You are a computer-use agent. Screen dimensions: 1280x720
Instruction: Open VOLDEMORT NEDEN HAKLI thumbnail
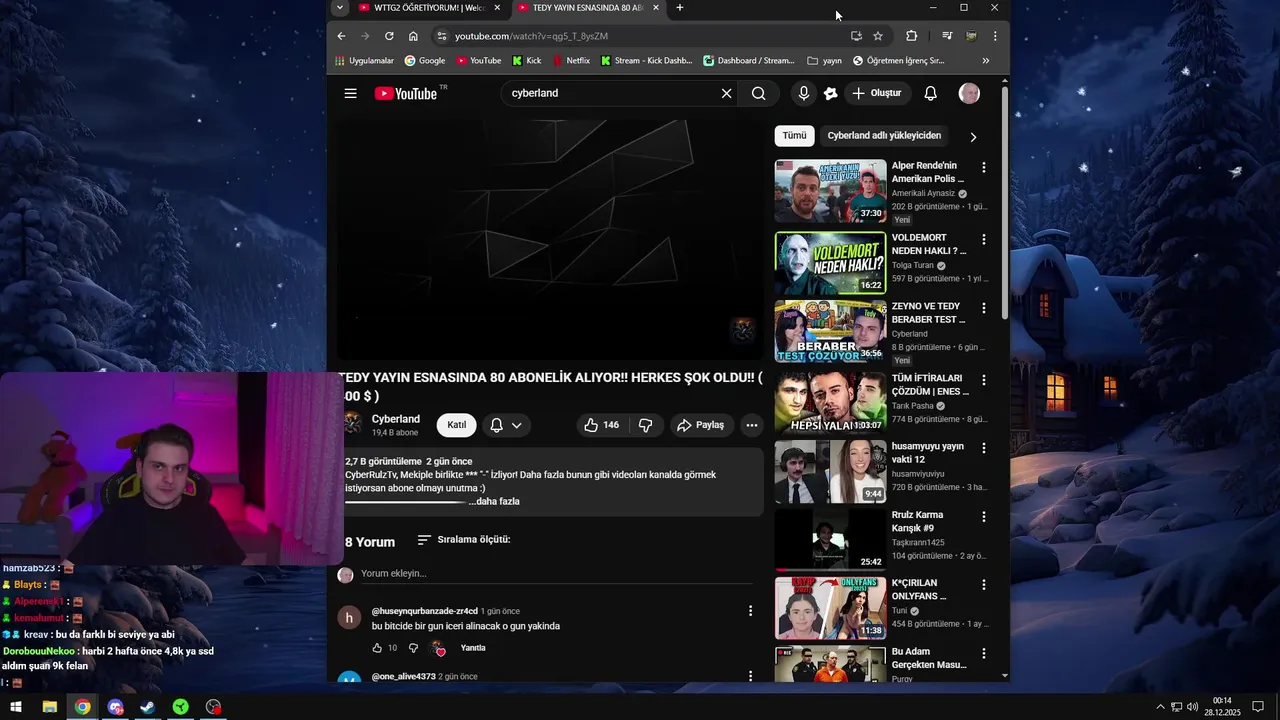pyautogui.click(x=830, y=263)
